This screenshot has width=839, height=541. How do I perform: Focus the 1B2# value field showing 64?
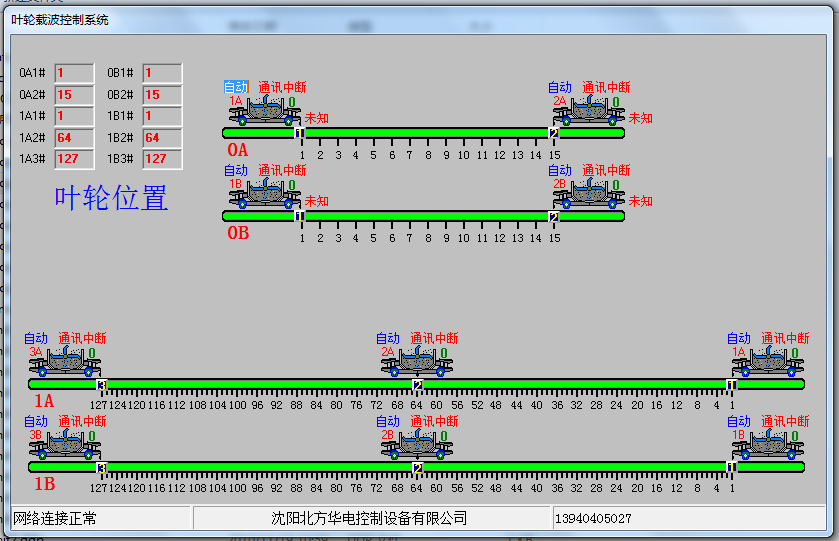point(162,138)
